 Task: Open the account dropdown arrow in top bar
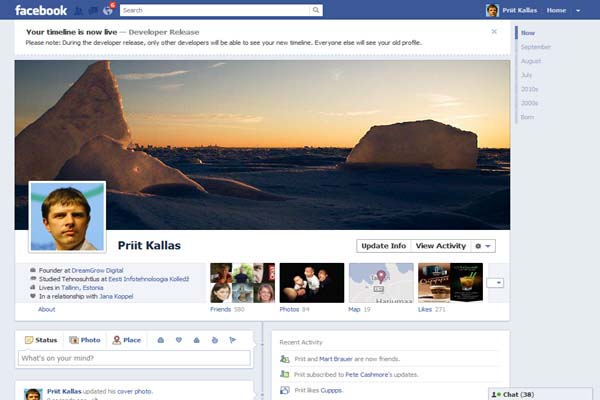pyautogui.click(x=579, y=10)
